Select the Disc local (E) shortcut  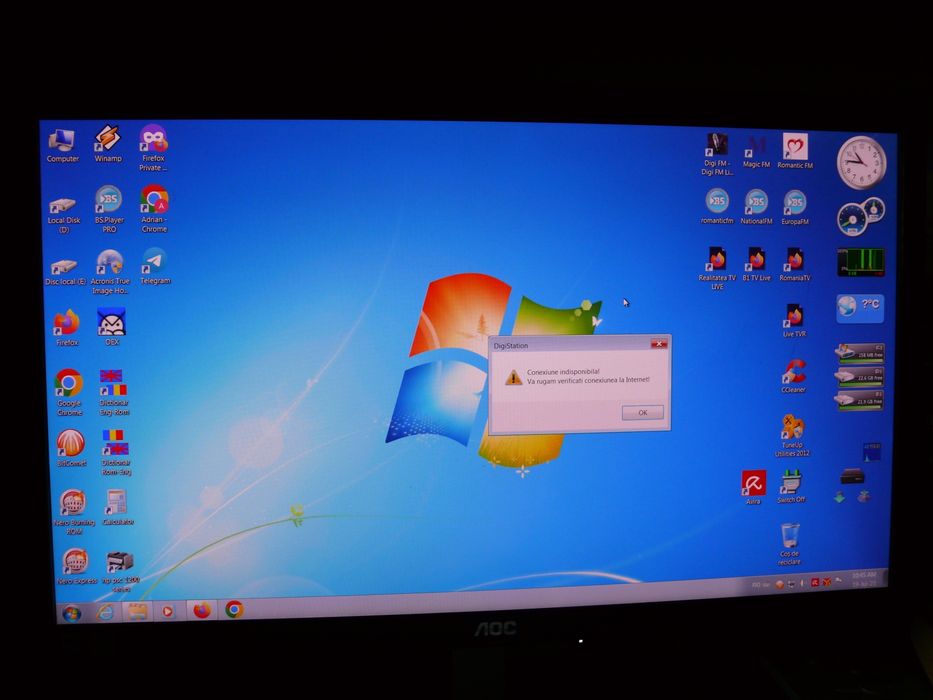pos(65,271)
